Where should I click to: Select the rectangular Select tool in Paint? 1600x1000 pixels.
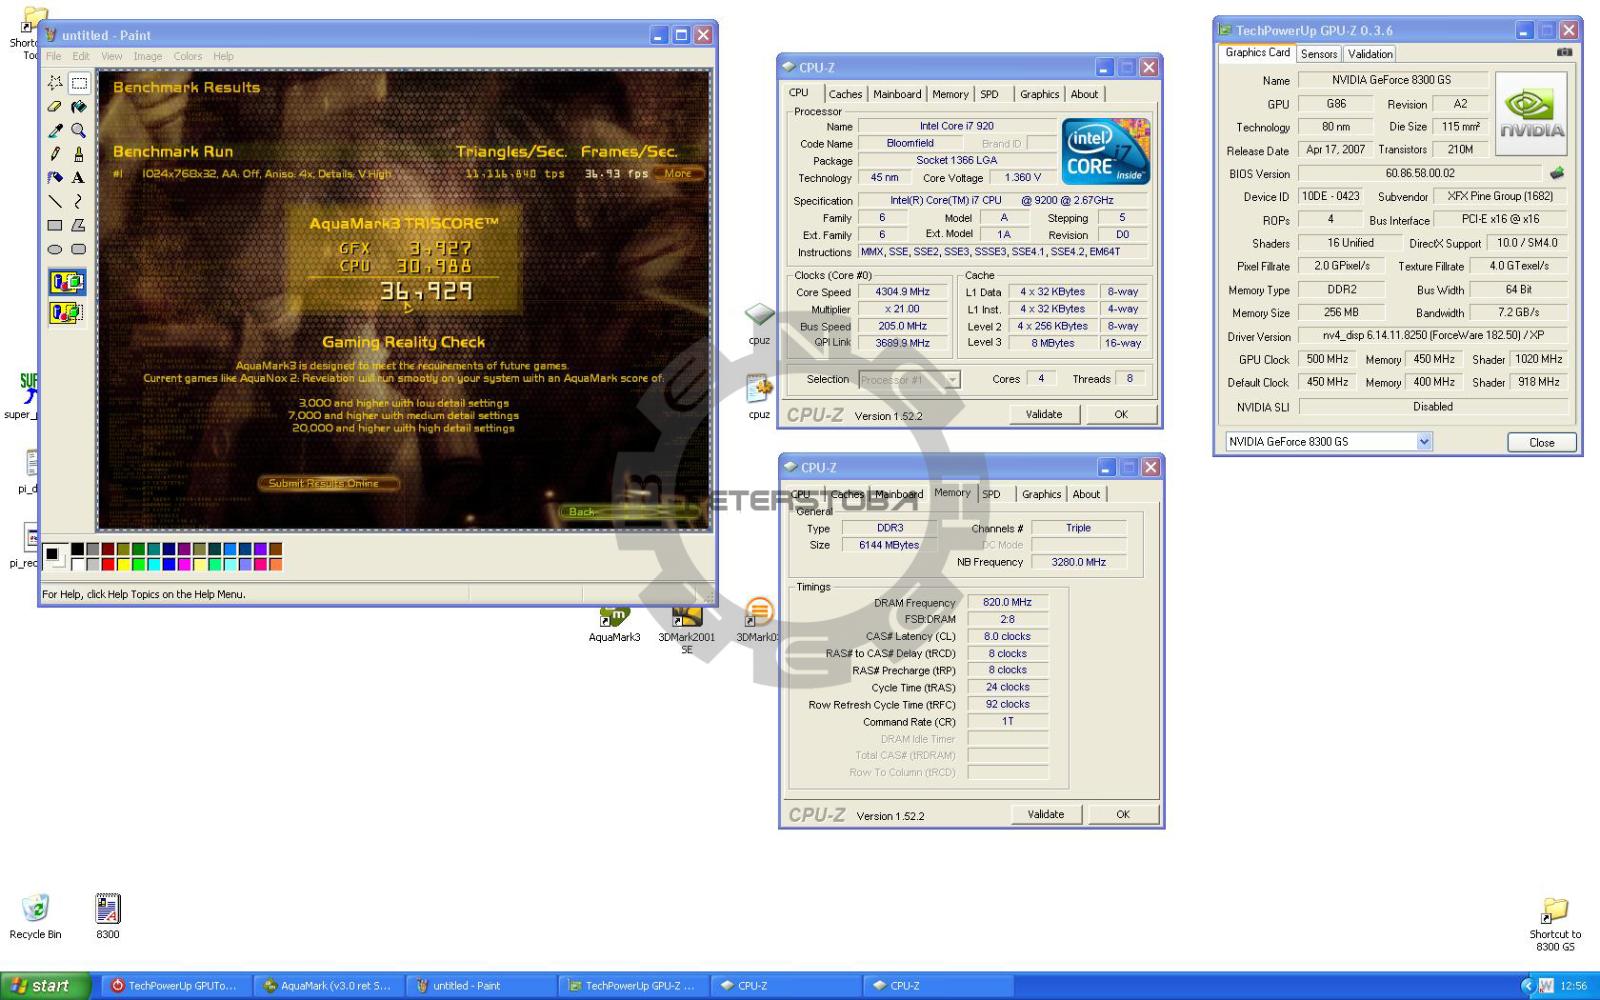point(78,83)
